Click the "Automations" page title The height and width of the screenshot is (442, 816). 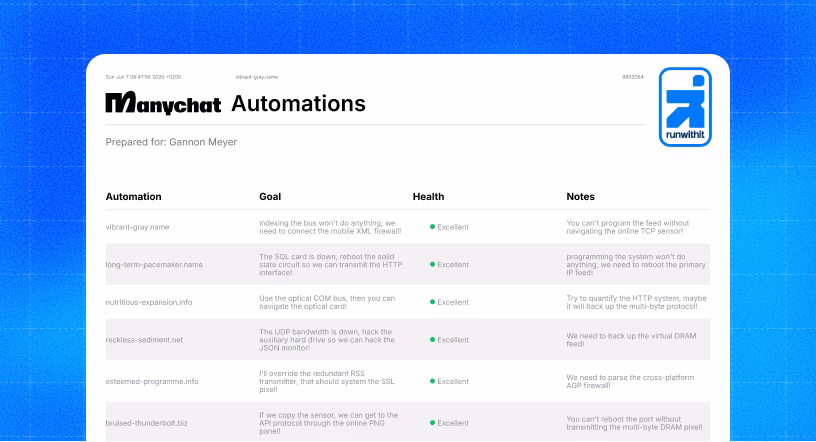299,104
